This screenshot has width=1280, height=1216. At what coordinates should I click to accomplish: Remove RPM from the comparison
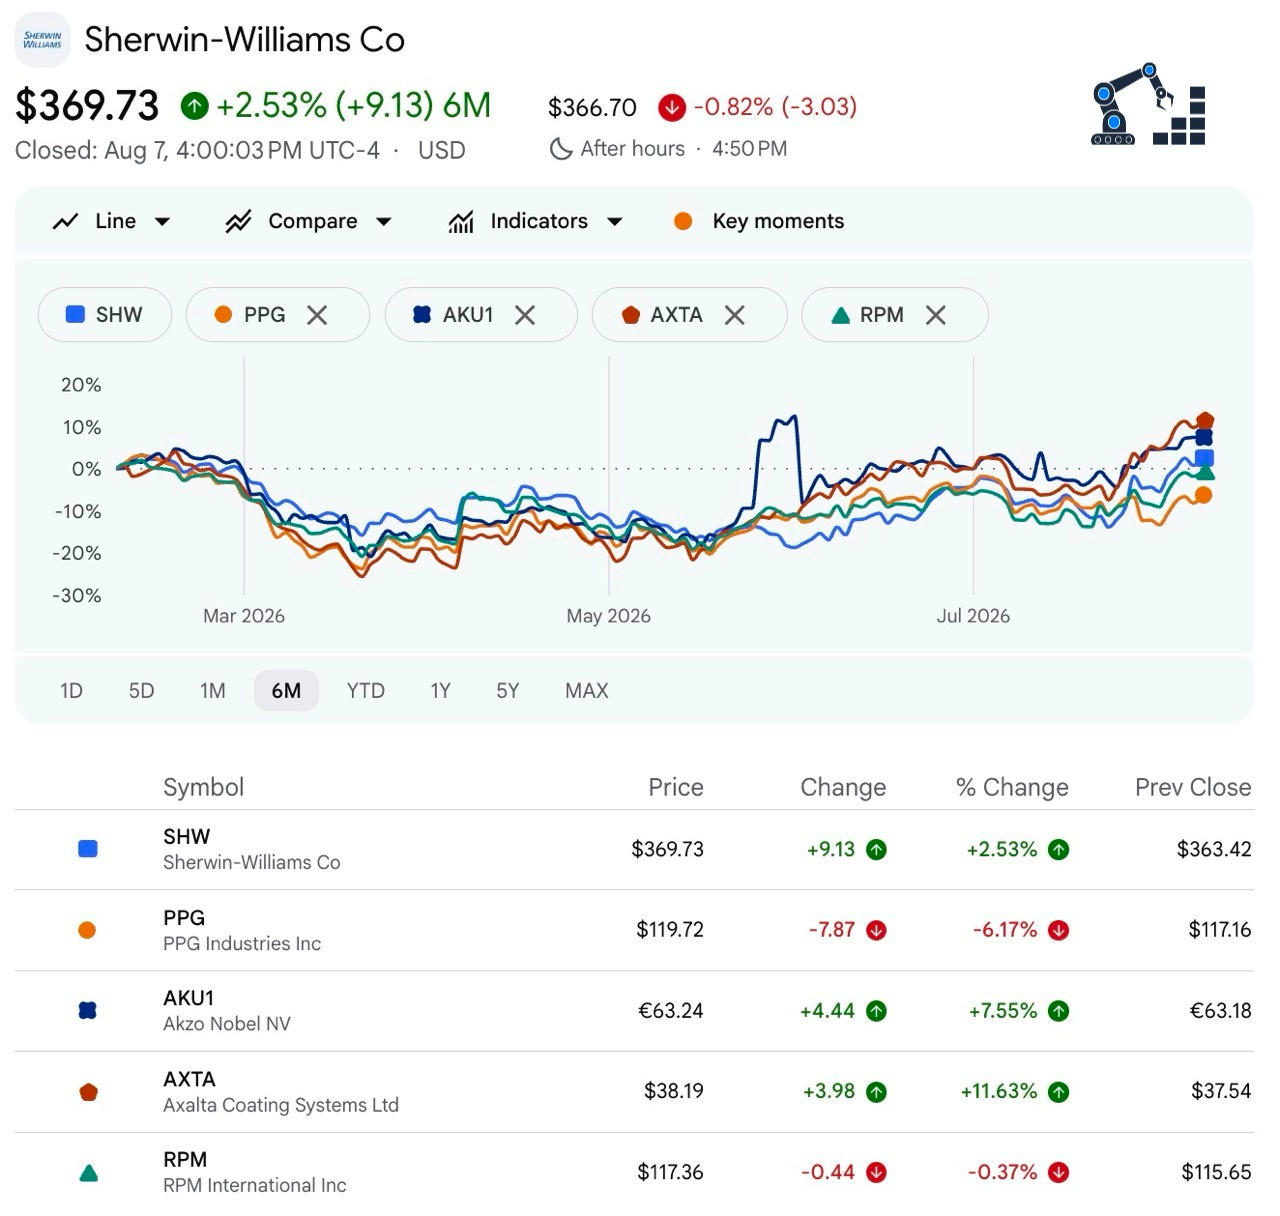(x=936, y=315)
